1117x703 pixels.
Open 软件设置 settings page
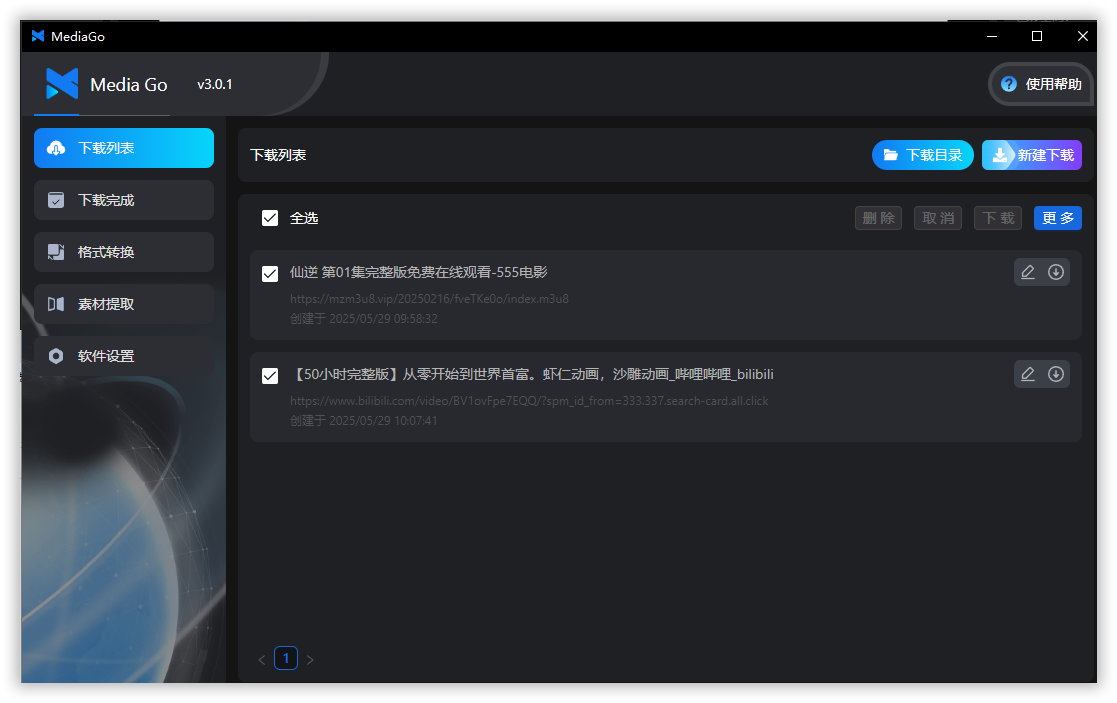point(124,356)
